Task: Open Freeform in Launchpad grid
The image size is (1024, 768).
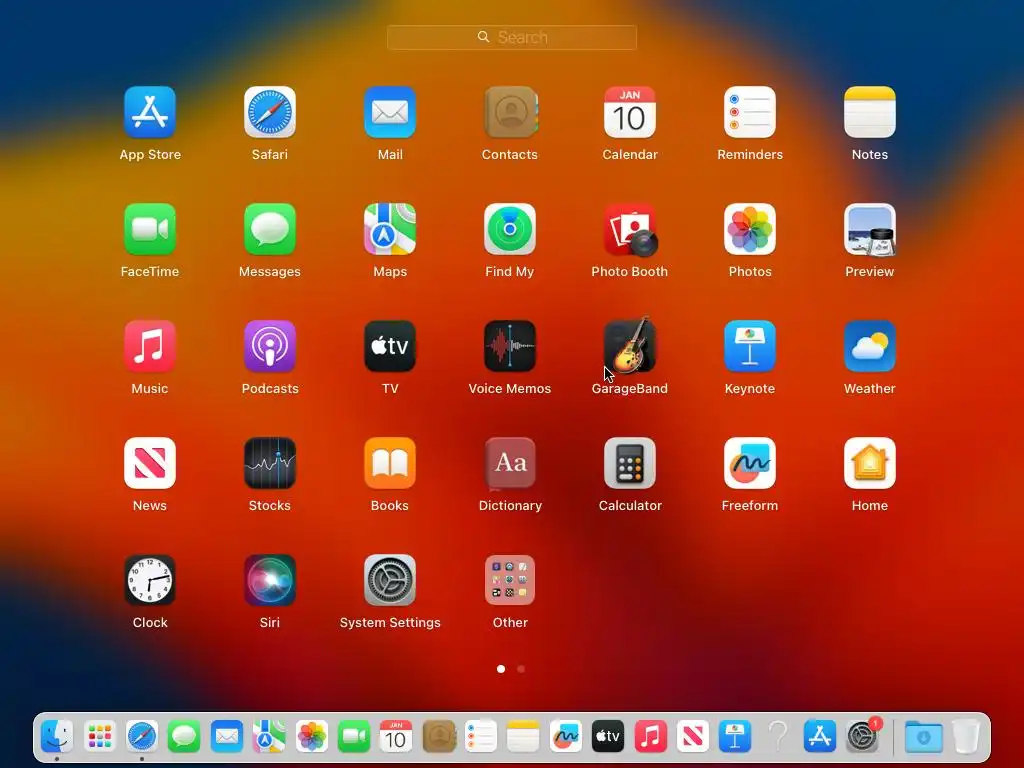Action: coord(750,463)
